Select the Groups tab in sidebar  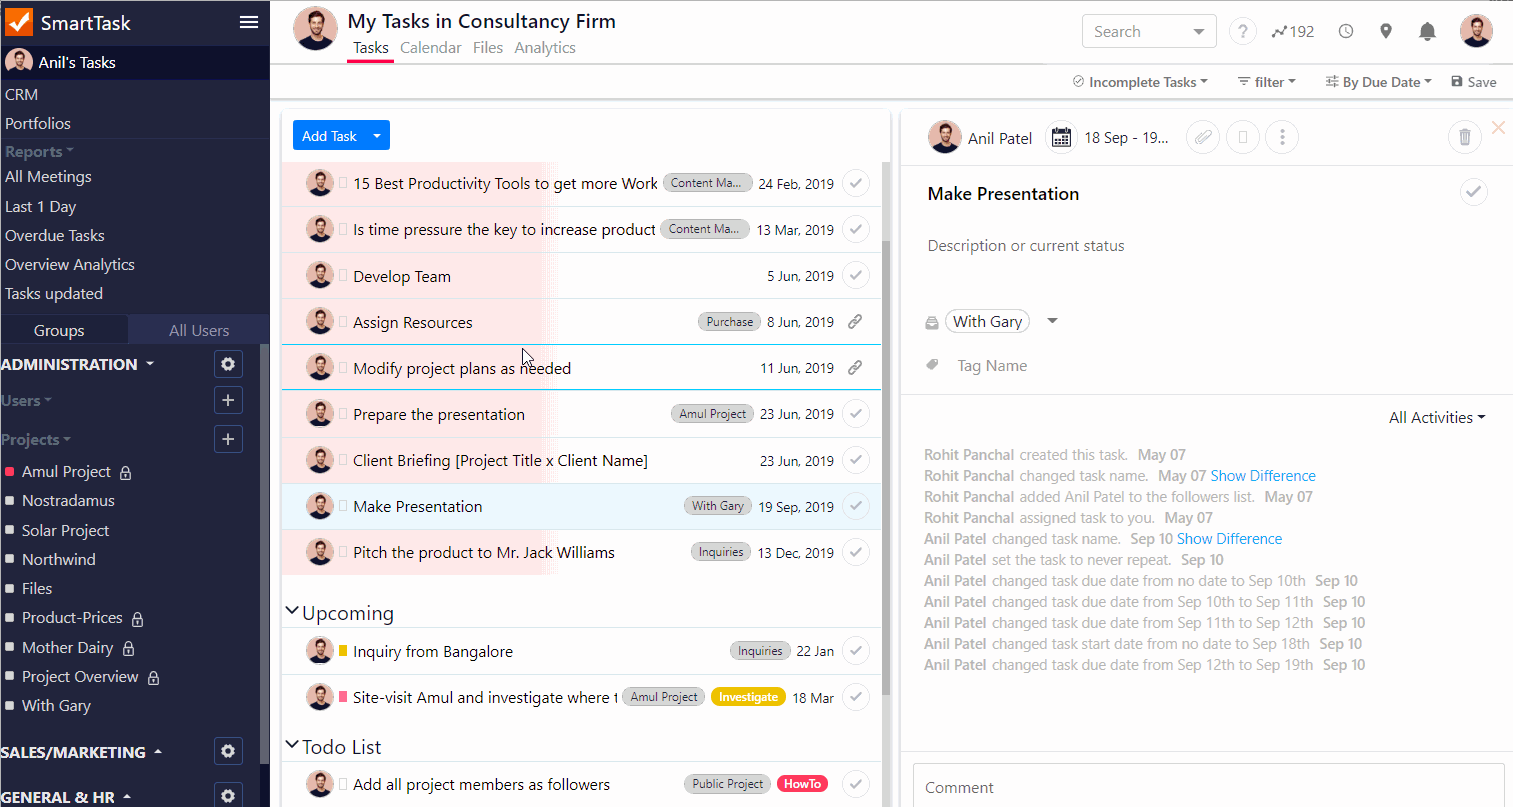[59, 330]
